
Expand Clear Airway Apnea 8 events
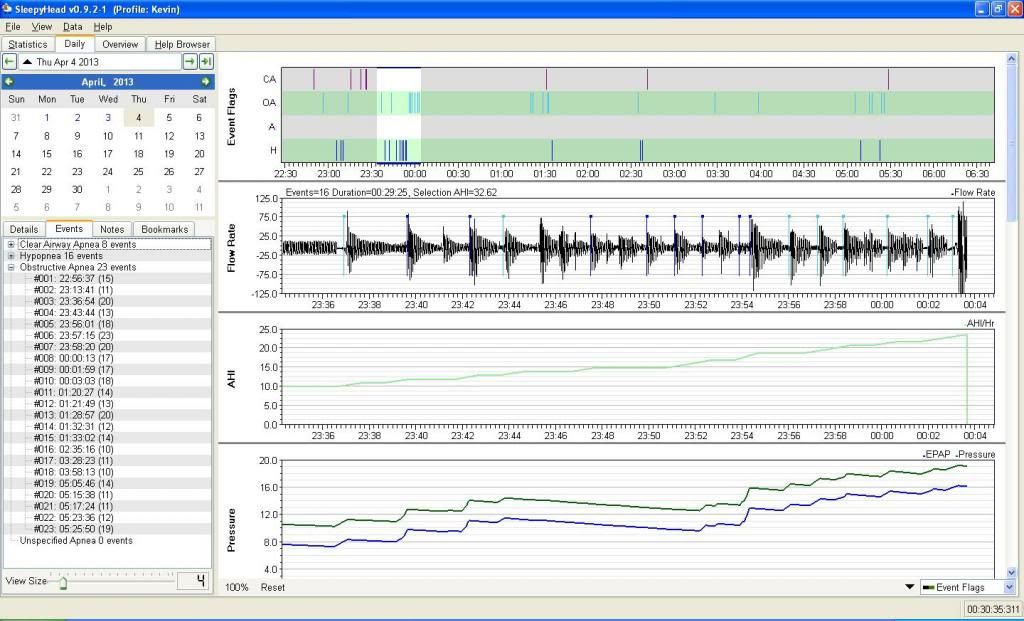[x=11, y=244]
